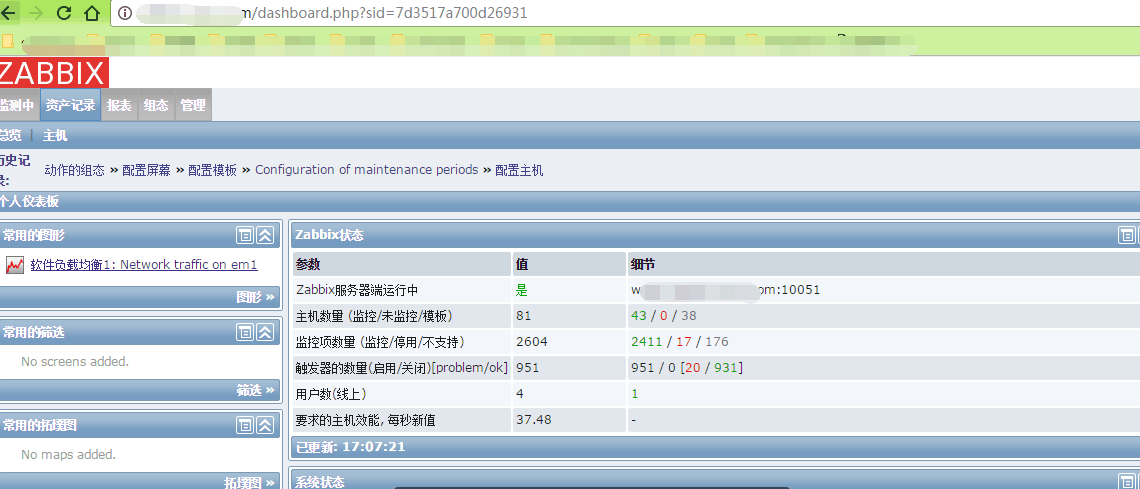Collapse the 常用的图形 panel
The width and height of the screenshot is (1140, 489).
(265, 235)
